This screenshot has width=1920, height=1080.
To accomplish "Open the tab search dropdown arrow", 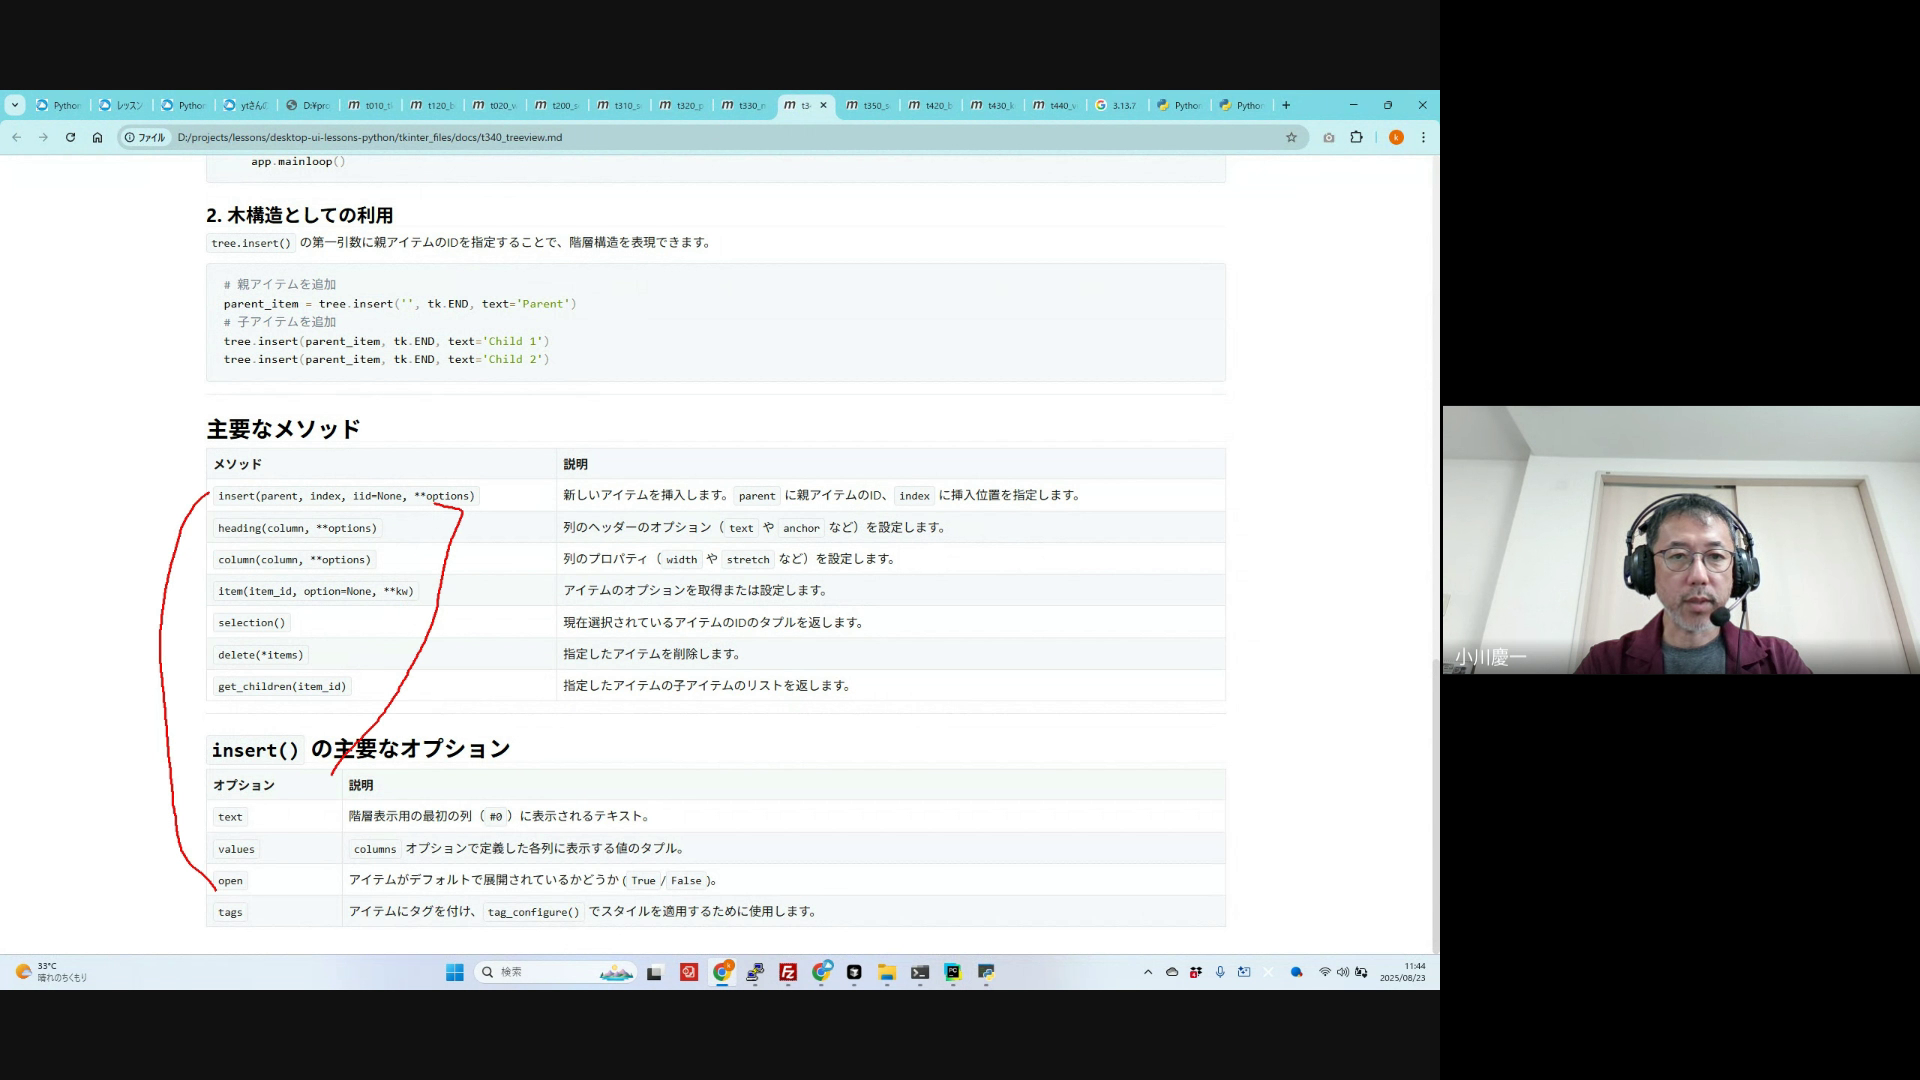I will [14, 105].
